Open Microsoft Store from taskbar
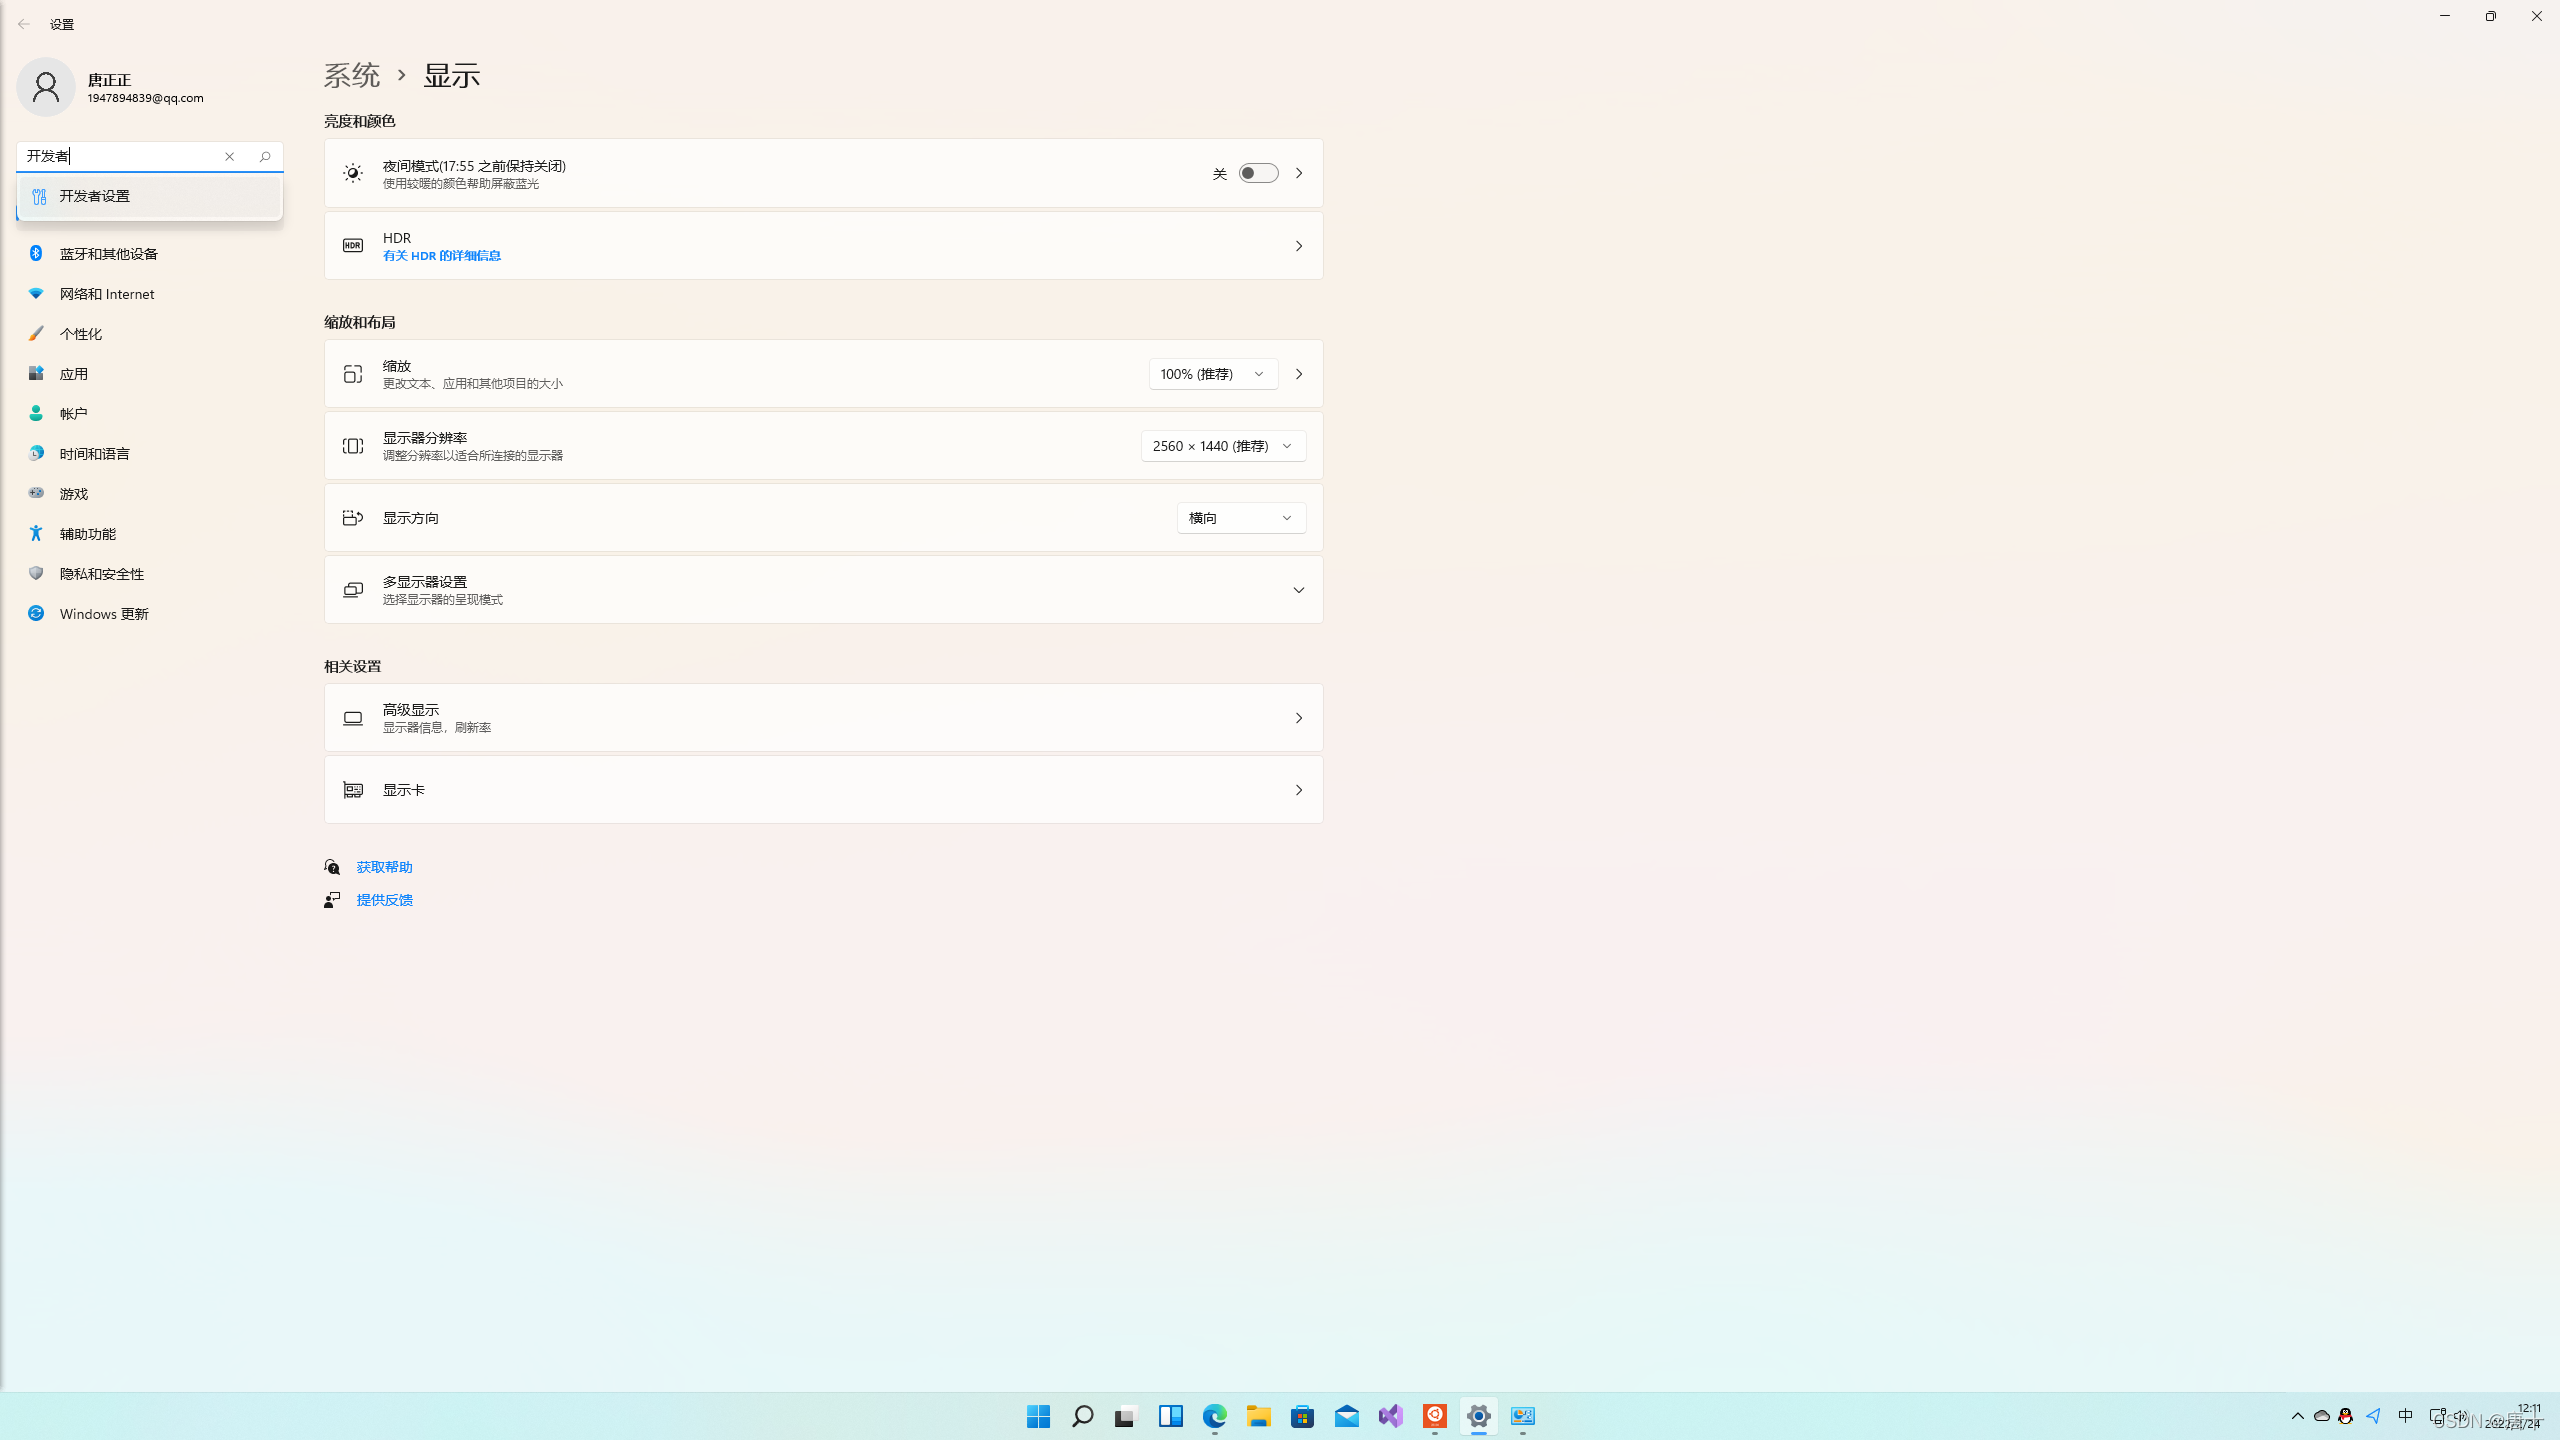This screenshot has height=1440, width=2560. coord(1302,1416)
